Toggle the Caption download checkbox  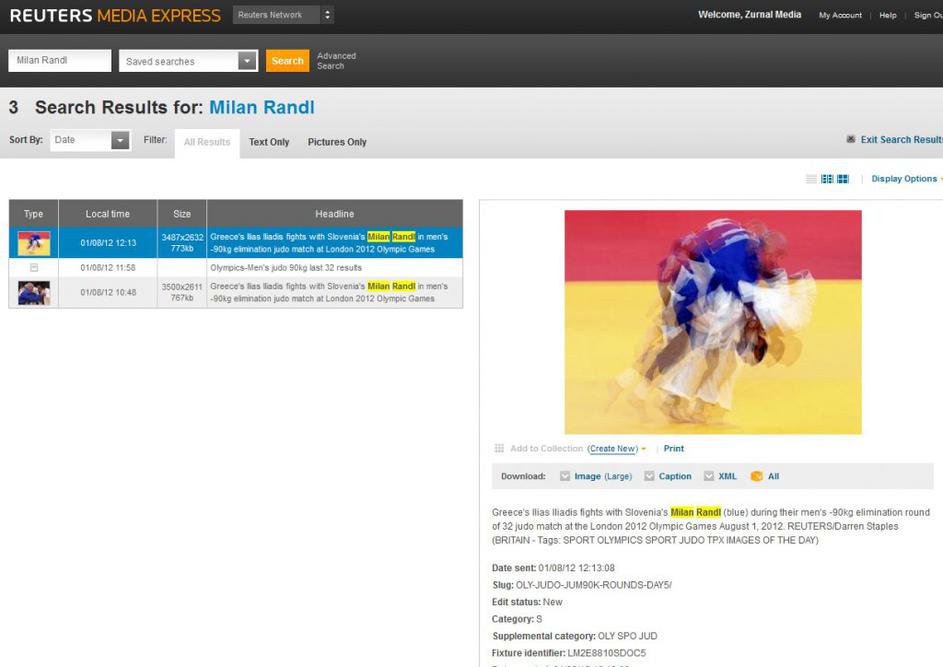(650, 477)
